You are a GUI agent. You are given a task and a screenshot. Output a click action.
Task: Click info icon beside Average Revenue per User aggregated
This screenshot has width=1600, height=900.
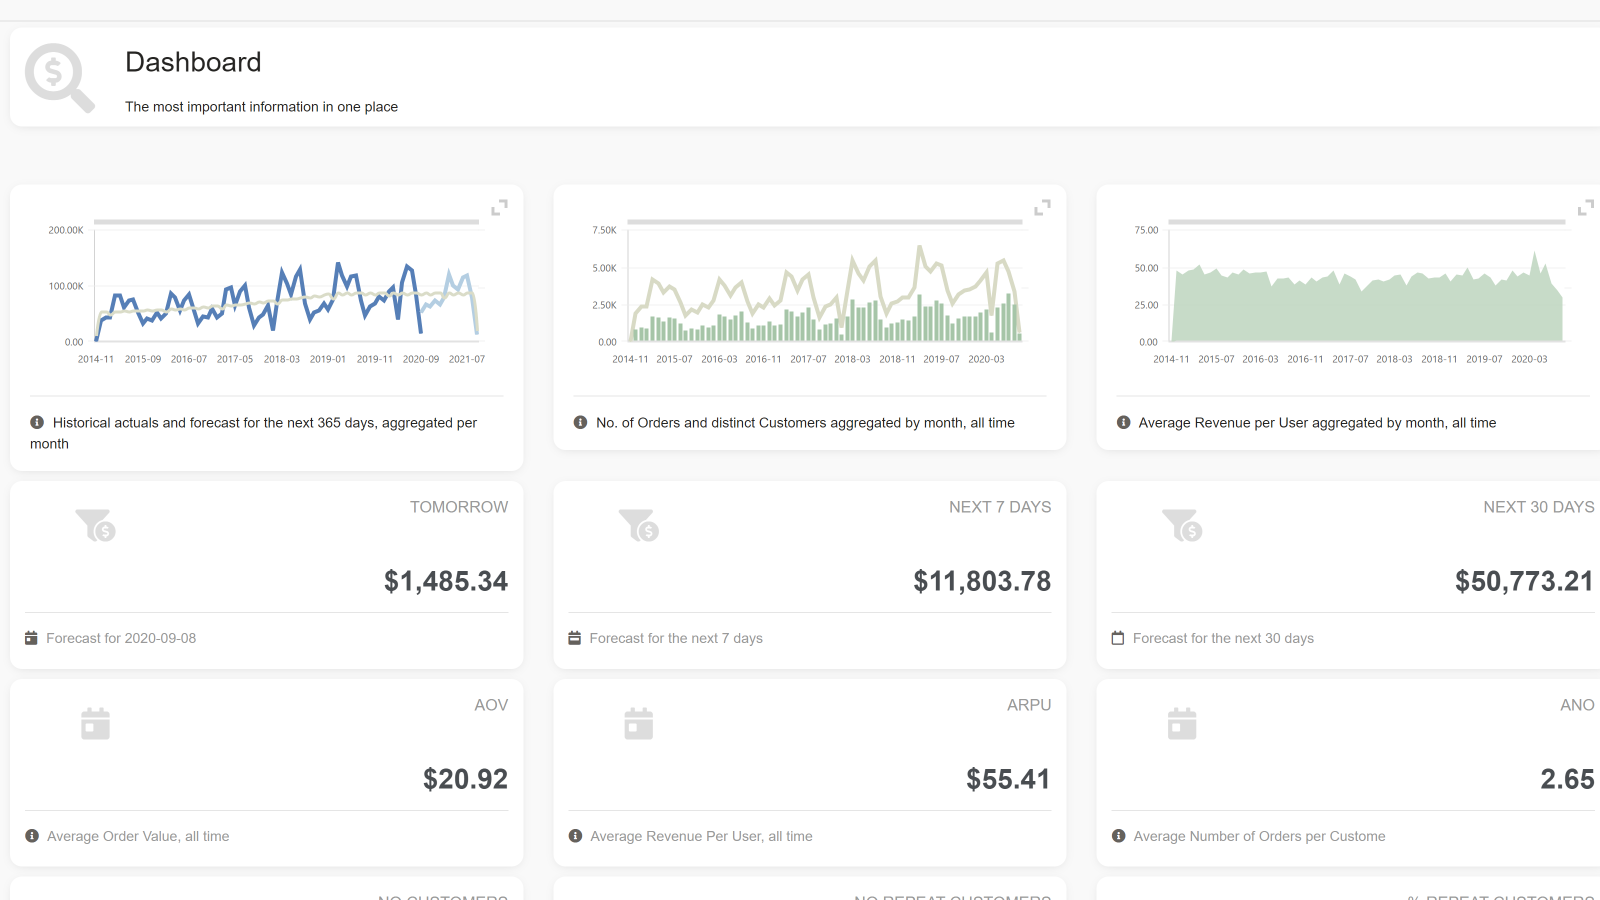click(1123, 422)
